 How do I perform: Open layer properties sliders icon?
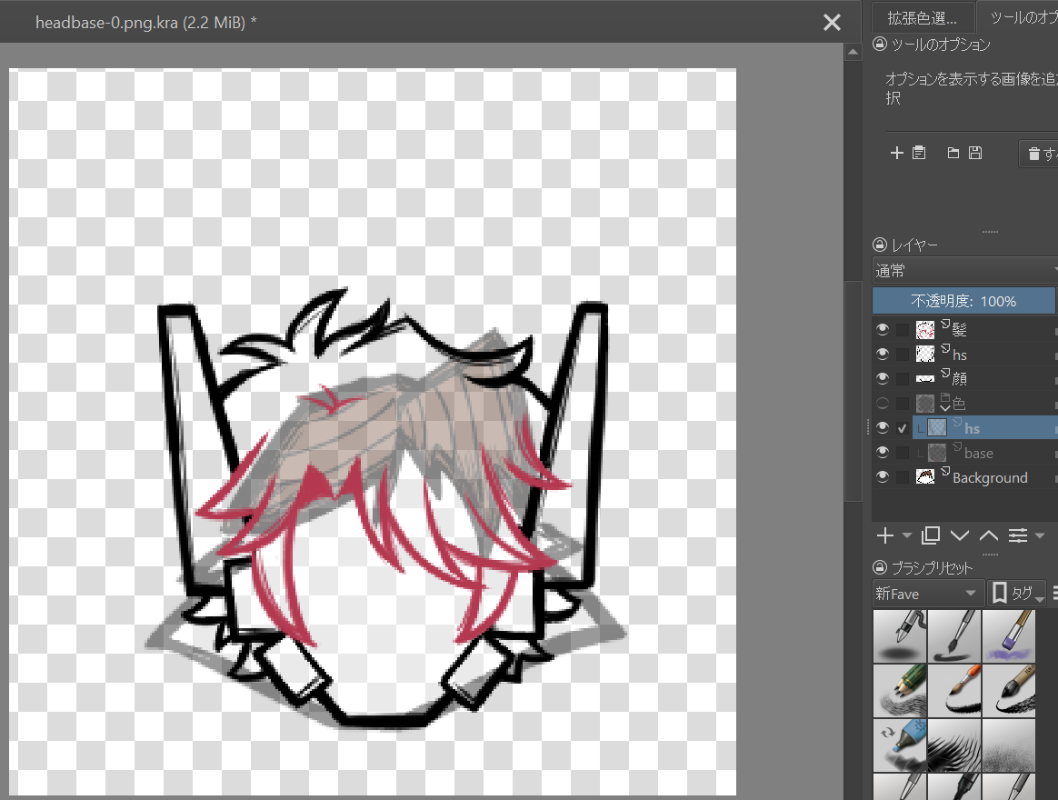pyautogui.click(x=1018, y=536)
